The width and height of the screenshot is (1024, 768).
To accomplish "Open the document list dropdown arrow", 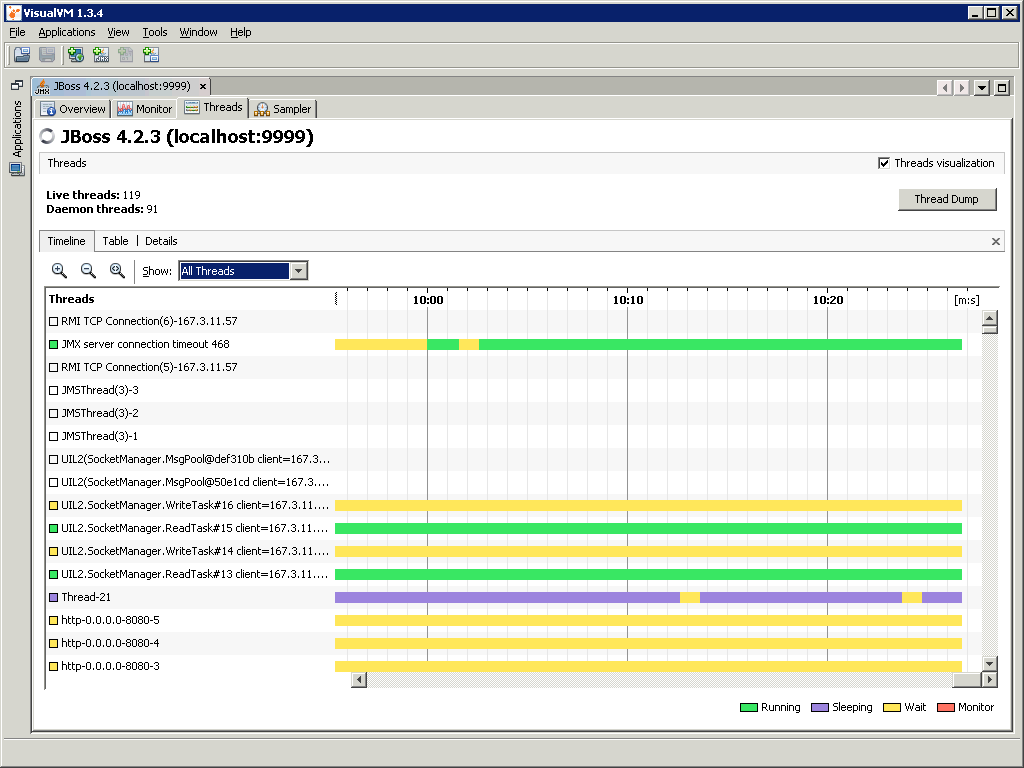I will [x=982, y=88].
